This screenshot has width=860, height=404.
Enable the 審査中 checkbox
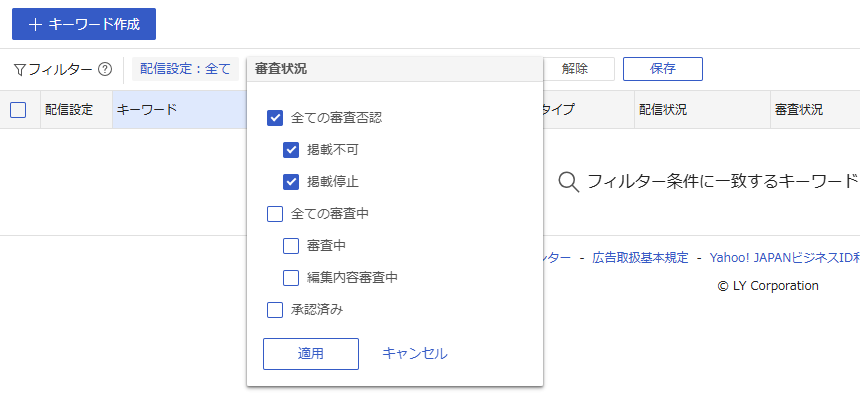click(x=291, y=246)
